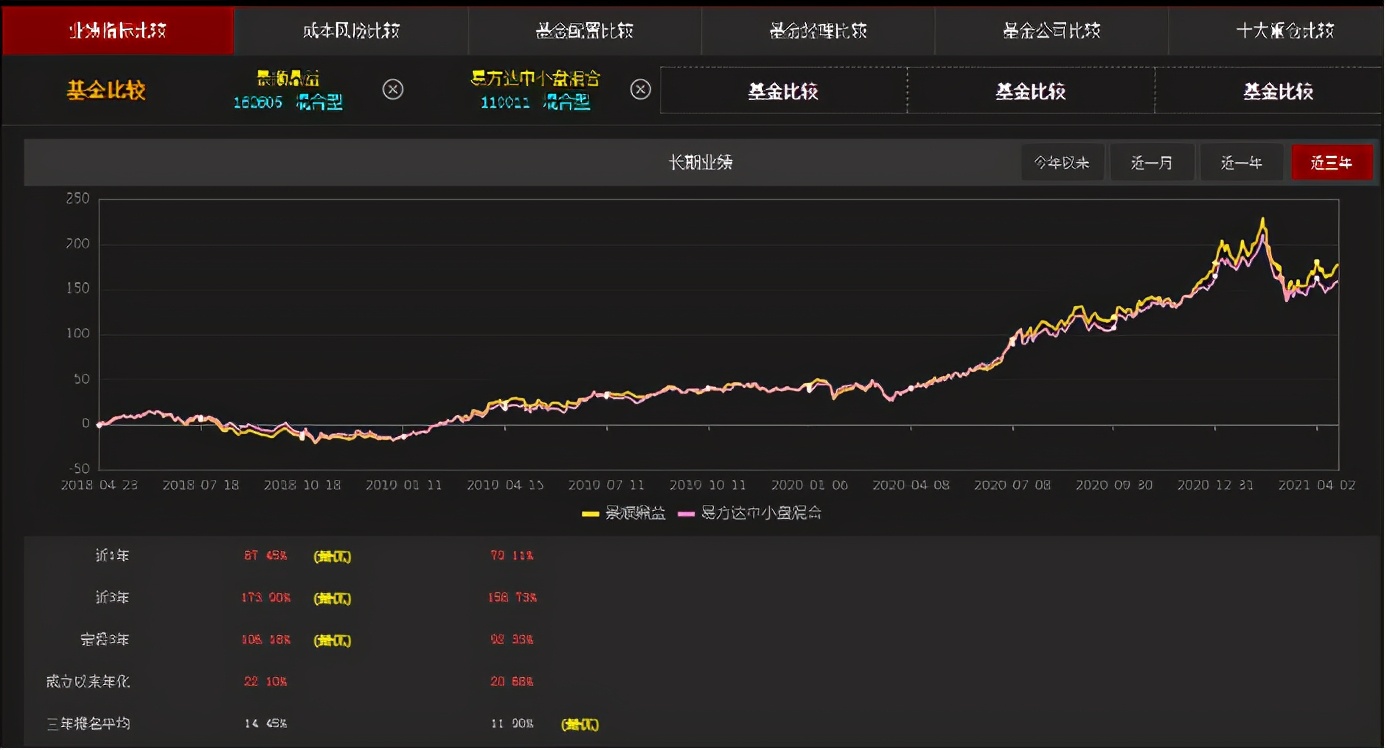
Task: Remove 易方达中小盘混合 via its circular X icon
Action: point(641,90)
